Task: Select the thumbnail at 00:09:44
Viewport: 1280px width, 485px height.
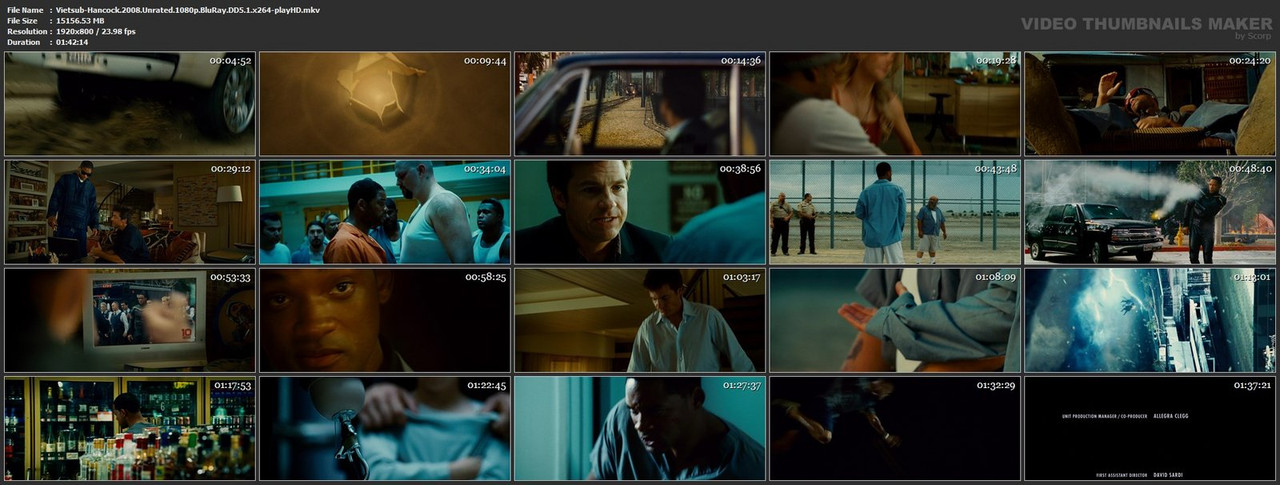Action: click(385, 104)
